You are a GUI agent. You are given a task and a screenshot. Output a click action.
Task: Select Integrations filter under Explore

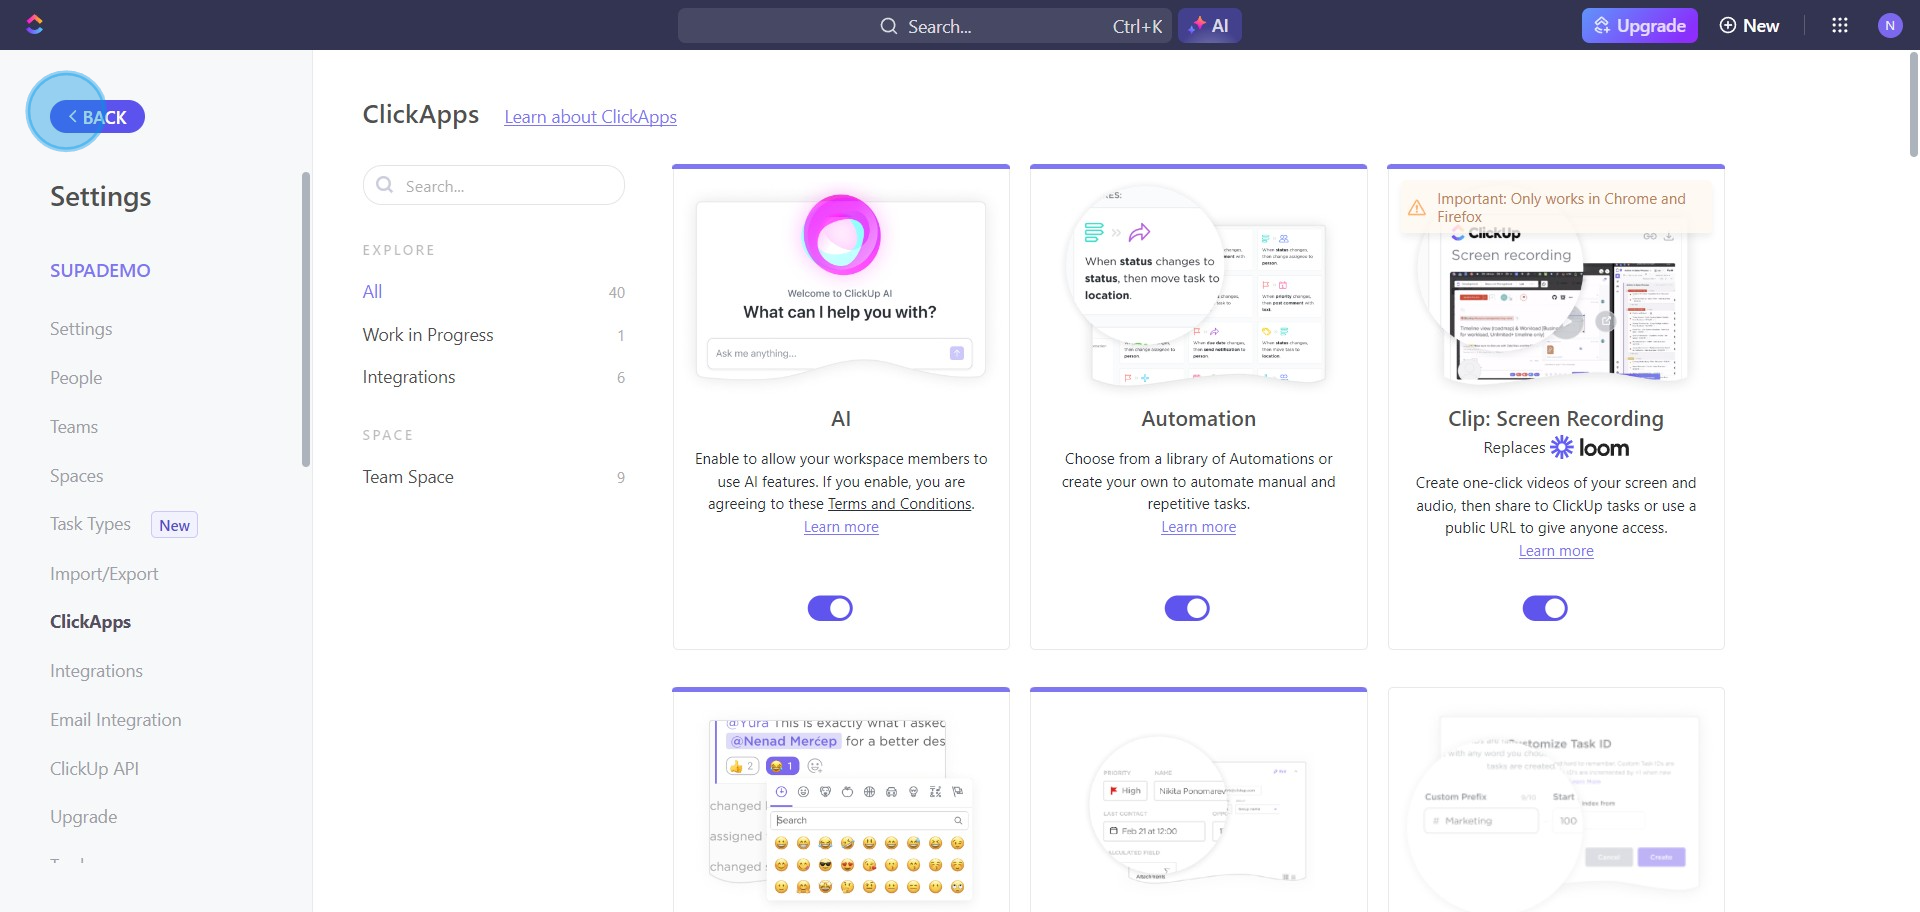pos(409,377)
